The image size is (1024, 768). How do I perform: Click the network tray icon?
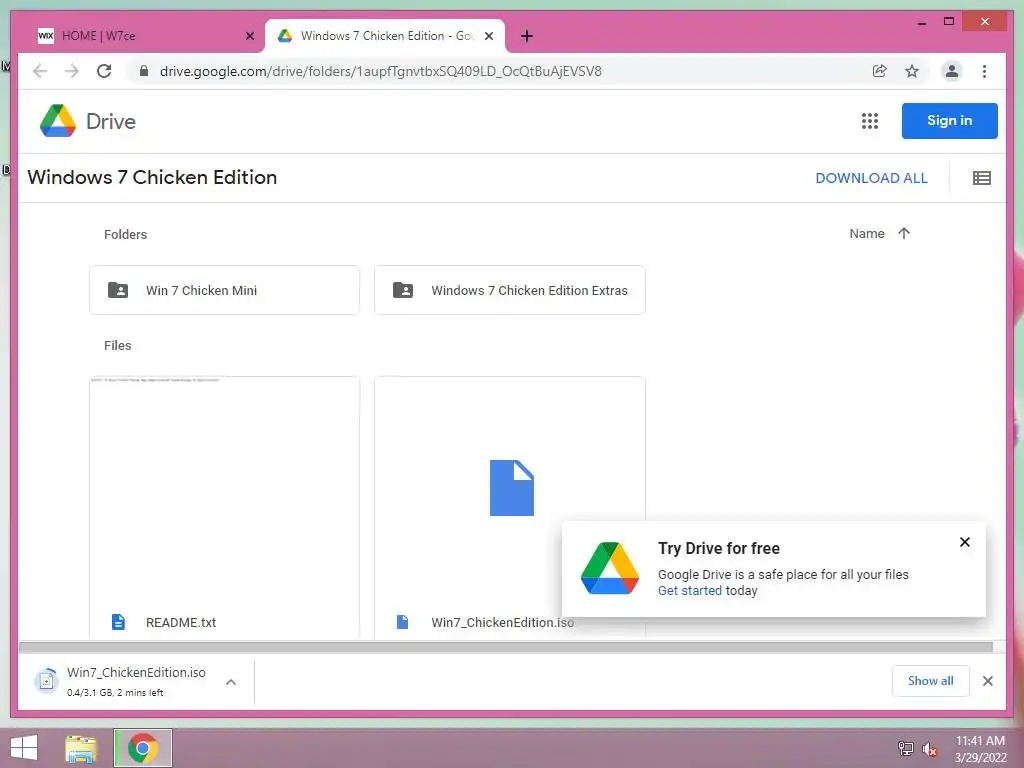[x=906, y=748]
